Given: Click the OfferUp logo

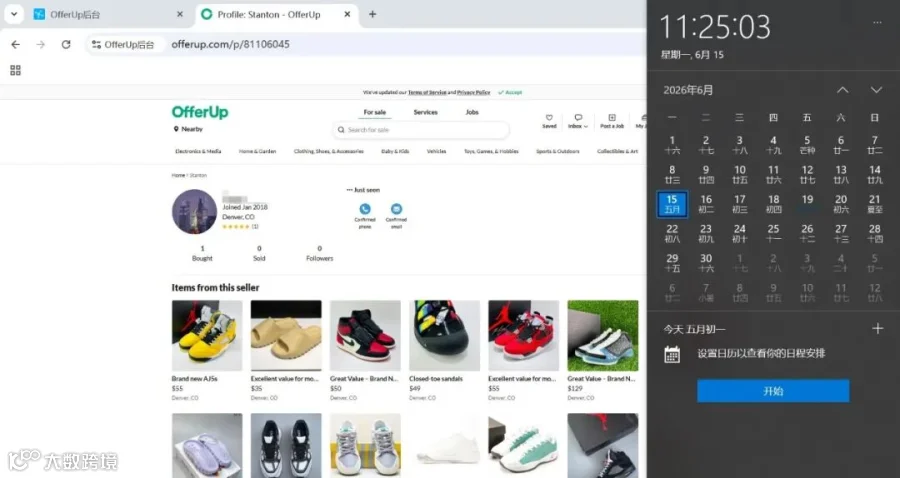Looking at the screenshot, I should pyautogui.click(x=200, y=112).
